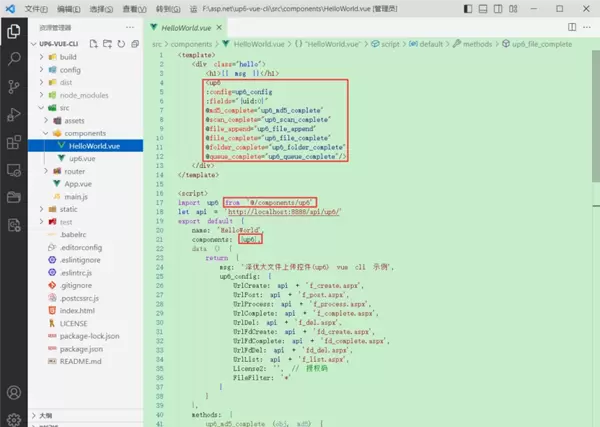Viewport: 600px width, 427px height.
Task: Open the 文件(F) menu
Action: pyautogui.click(x=36, y=8)
